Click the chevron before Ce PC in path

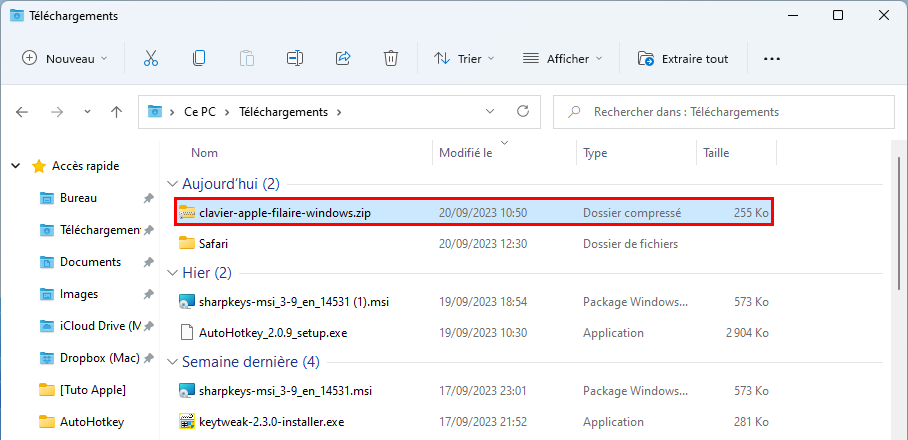pyautogui.click(x=172, y=112)
